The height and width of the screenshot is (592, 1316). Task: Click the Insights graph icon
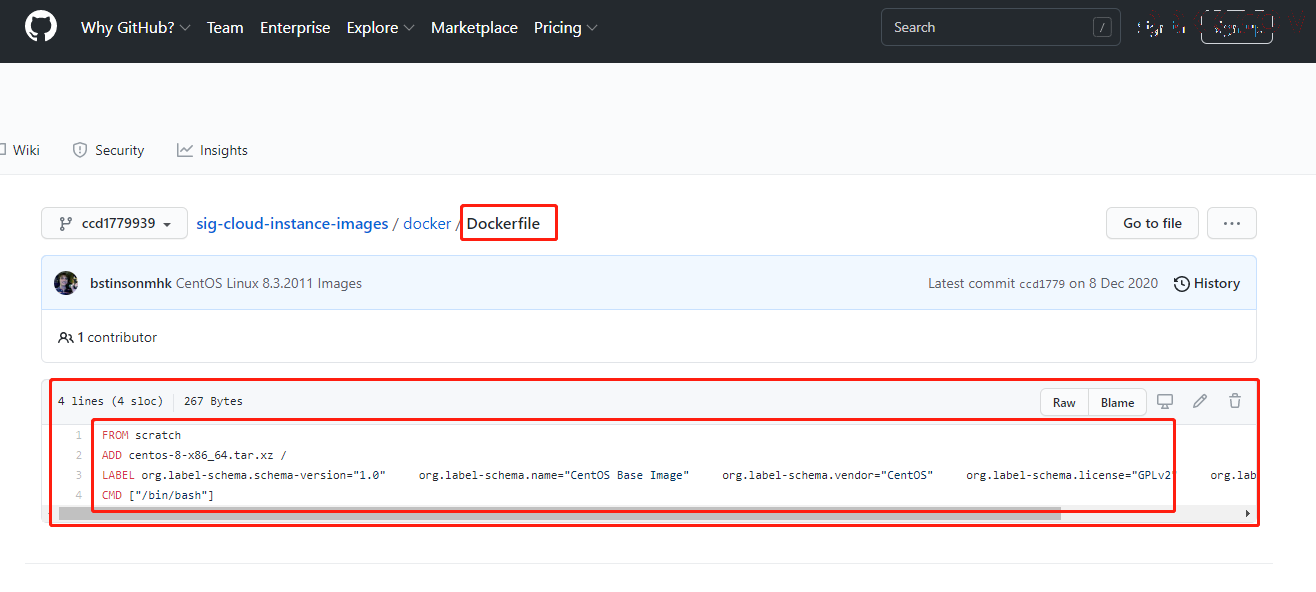(185, 150)
